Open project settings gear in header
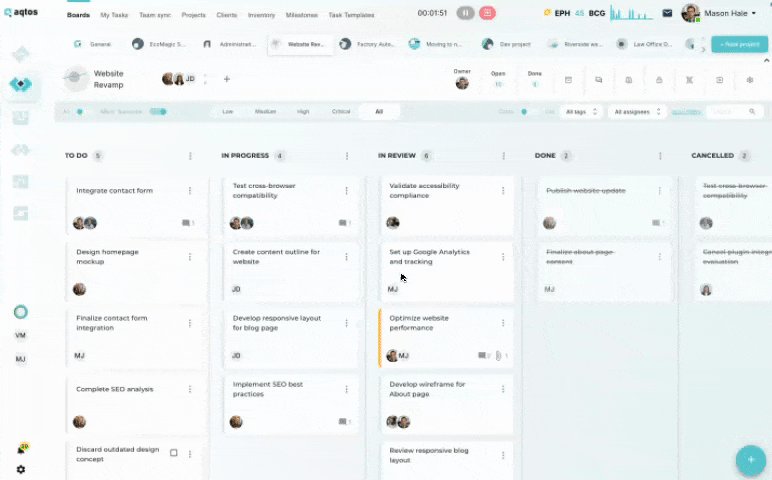Screen dimensions: 772x480 pos(749,80)
